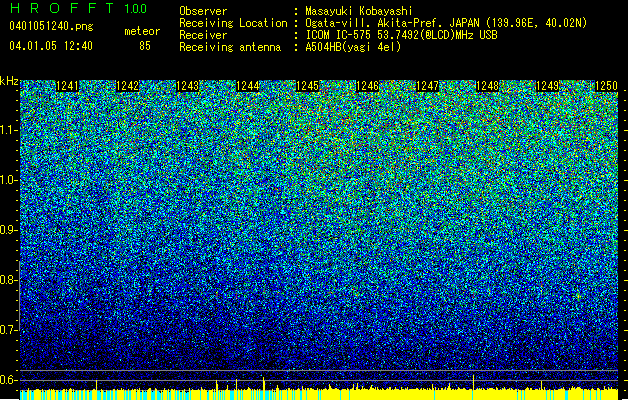Click the HROFFT 1.0.0 title text
The width and height of the screenshot is (629, 400).
[78, 8]
